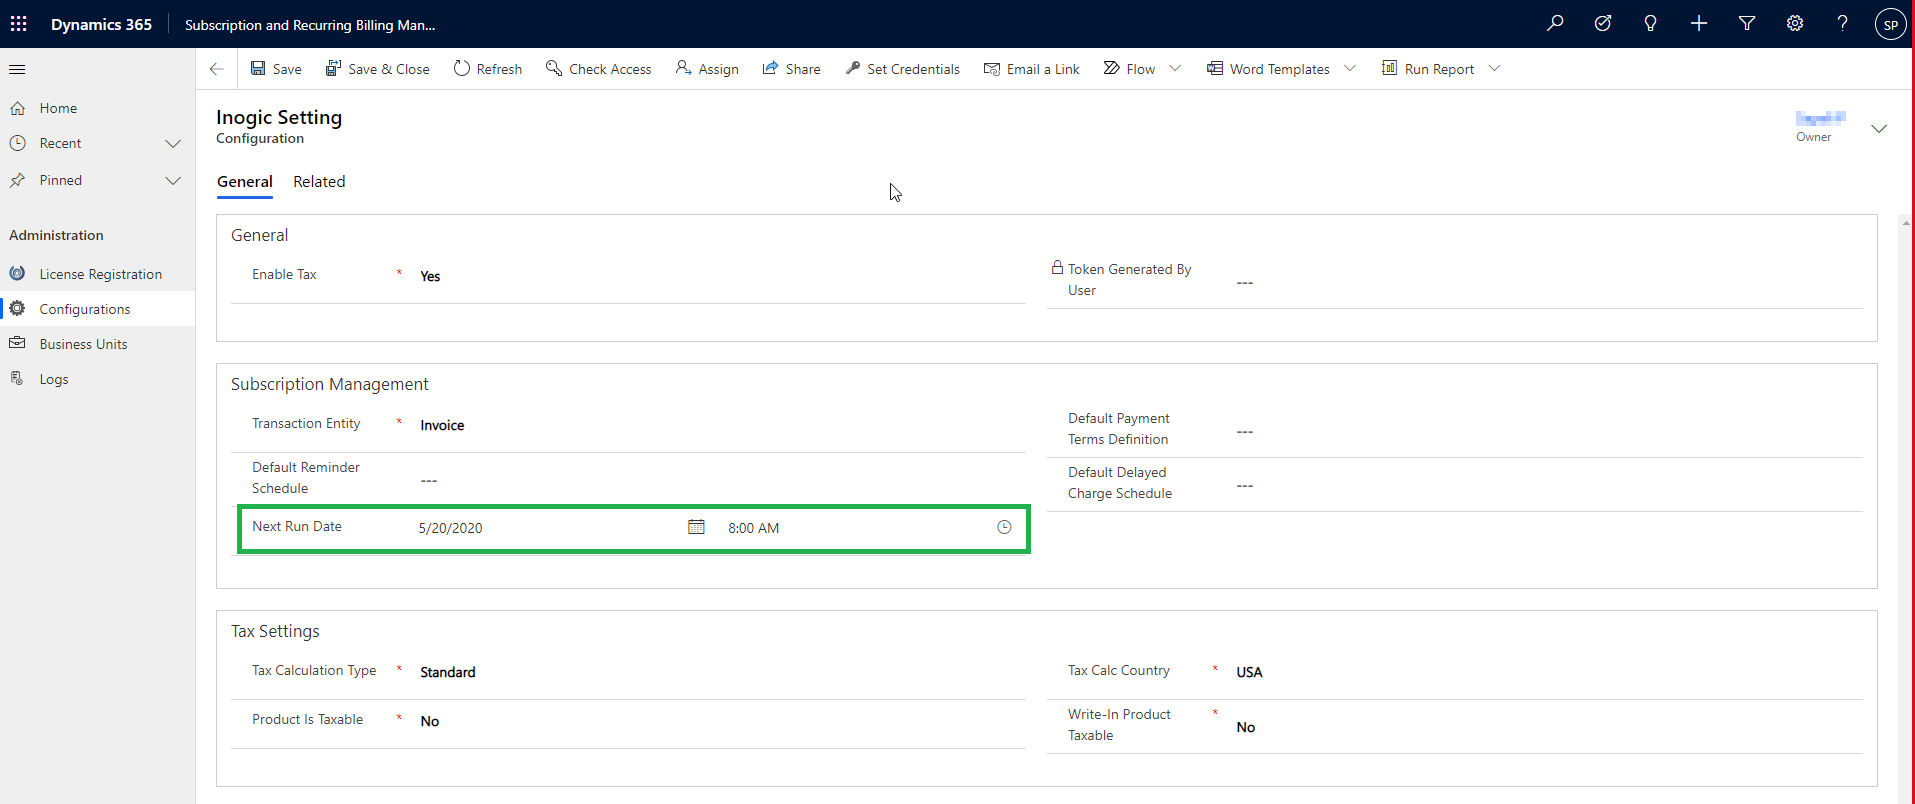Expand the Pinned chevron

tap(173, 181)
